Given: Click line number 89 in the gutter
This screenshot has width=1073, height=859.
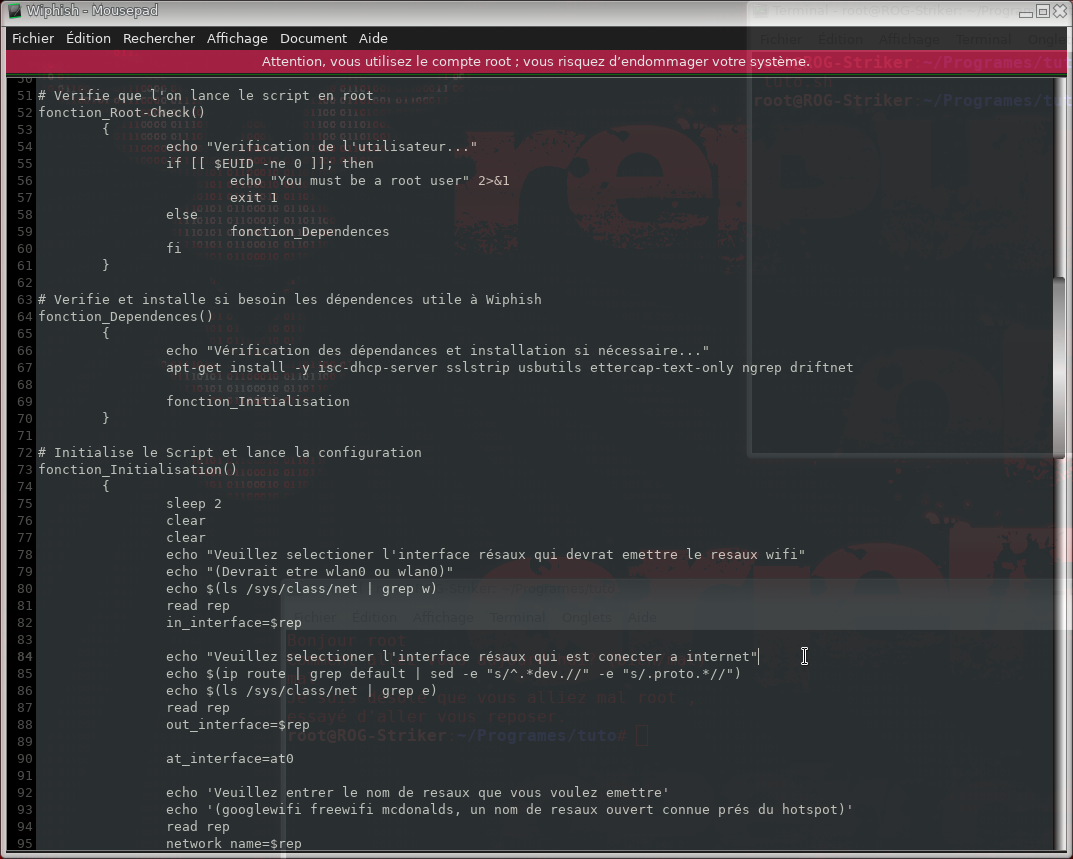Looking at the screenshot, I should click(25, 742).
